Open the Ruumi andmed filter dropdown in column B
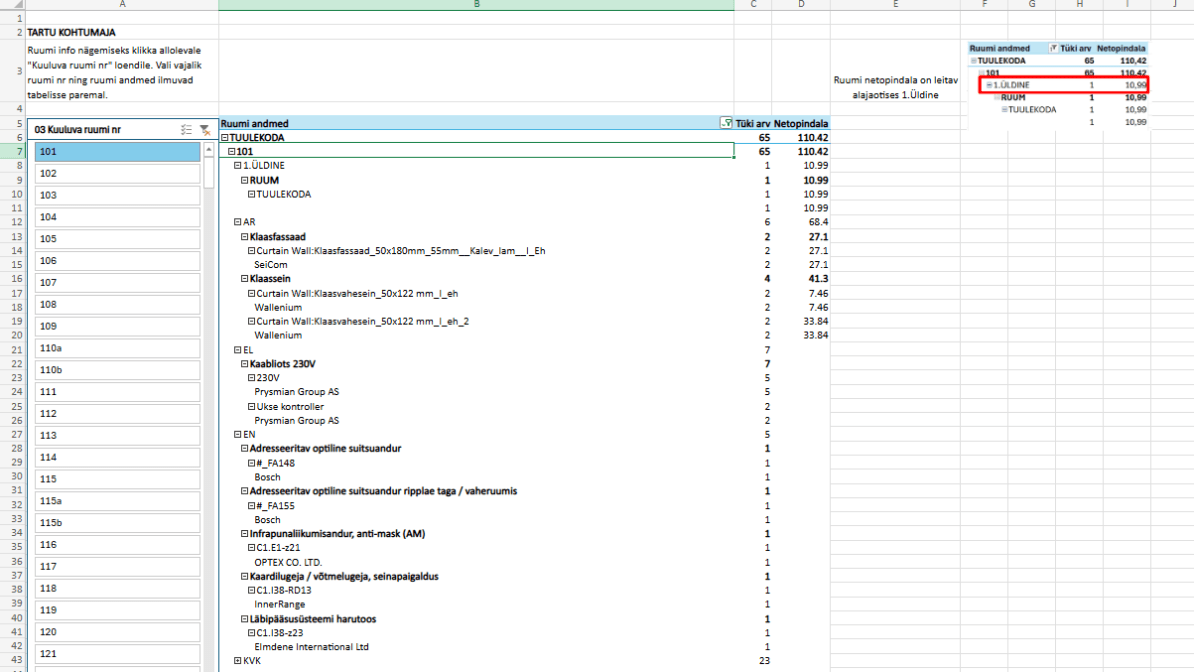Image resolution: width=1194 pixels, height=672 pixels. (726, 124)
